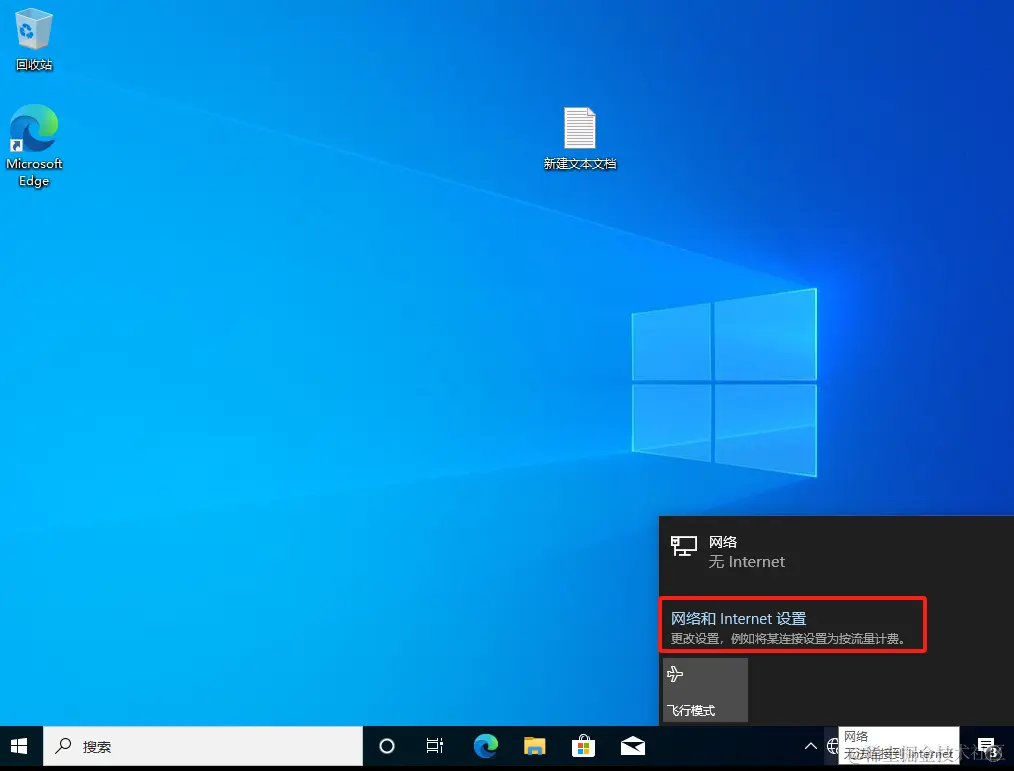
Task: Click the 搜索 taskbar search box
Action: pyautogui.click(x=203, y=746)
